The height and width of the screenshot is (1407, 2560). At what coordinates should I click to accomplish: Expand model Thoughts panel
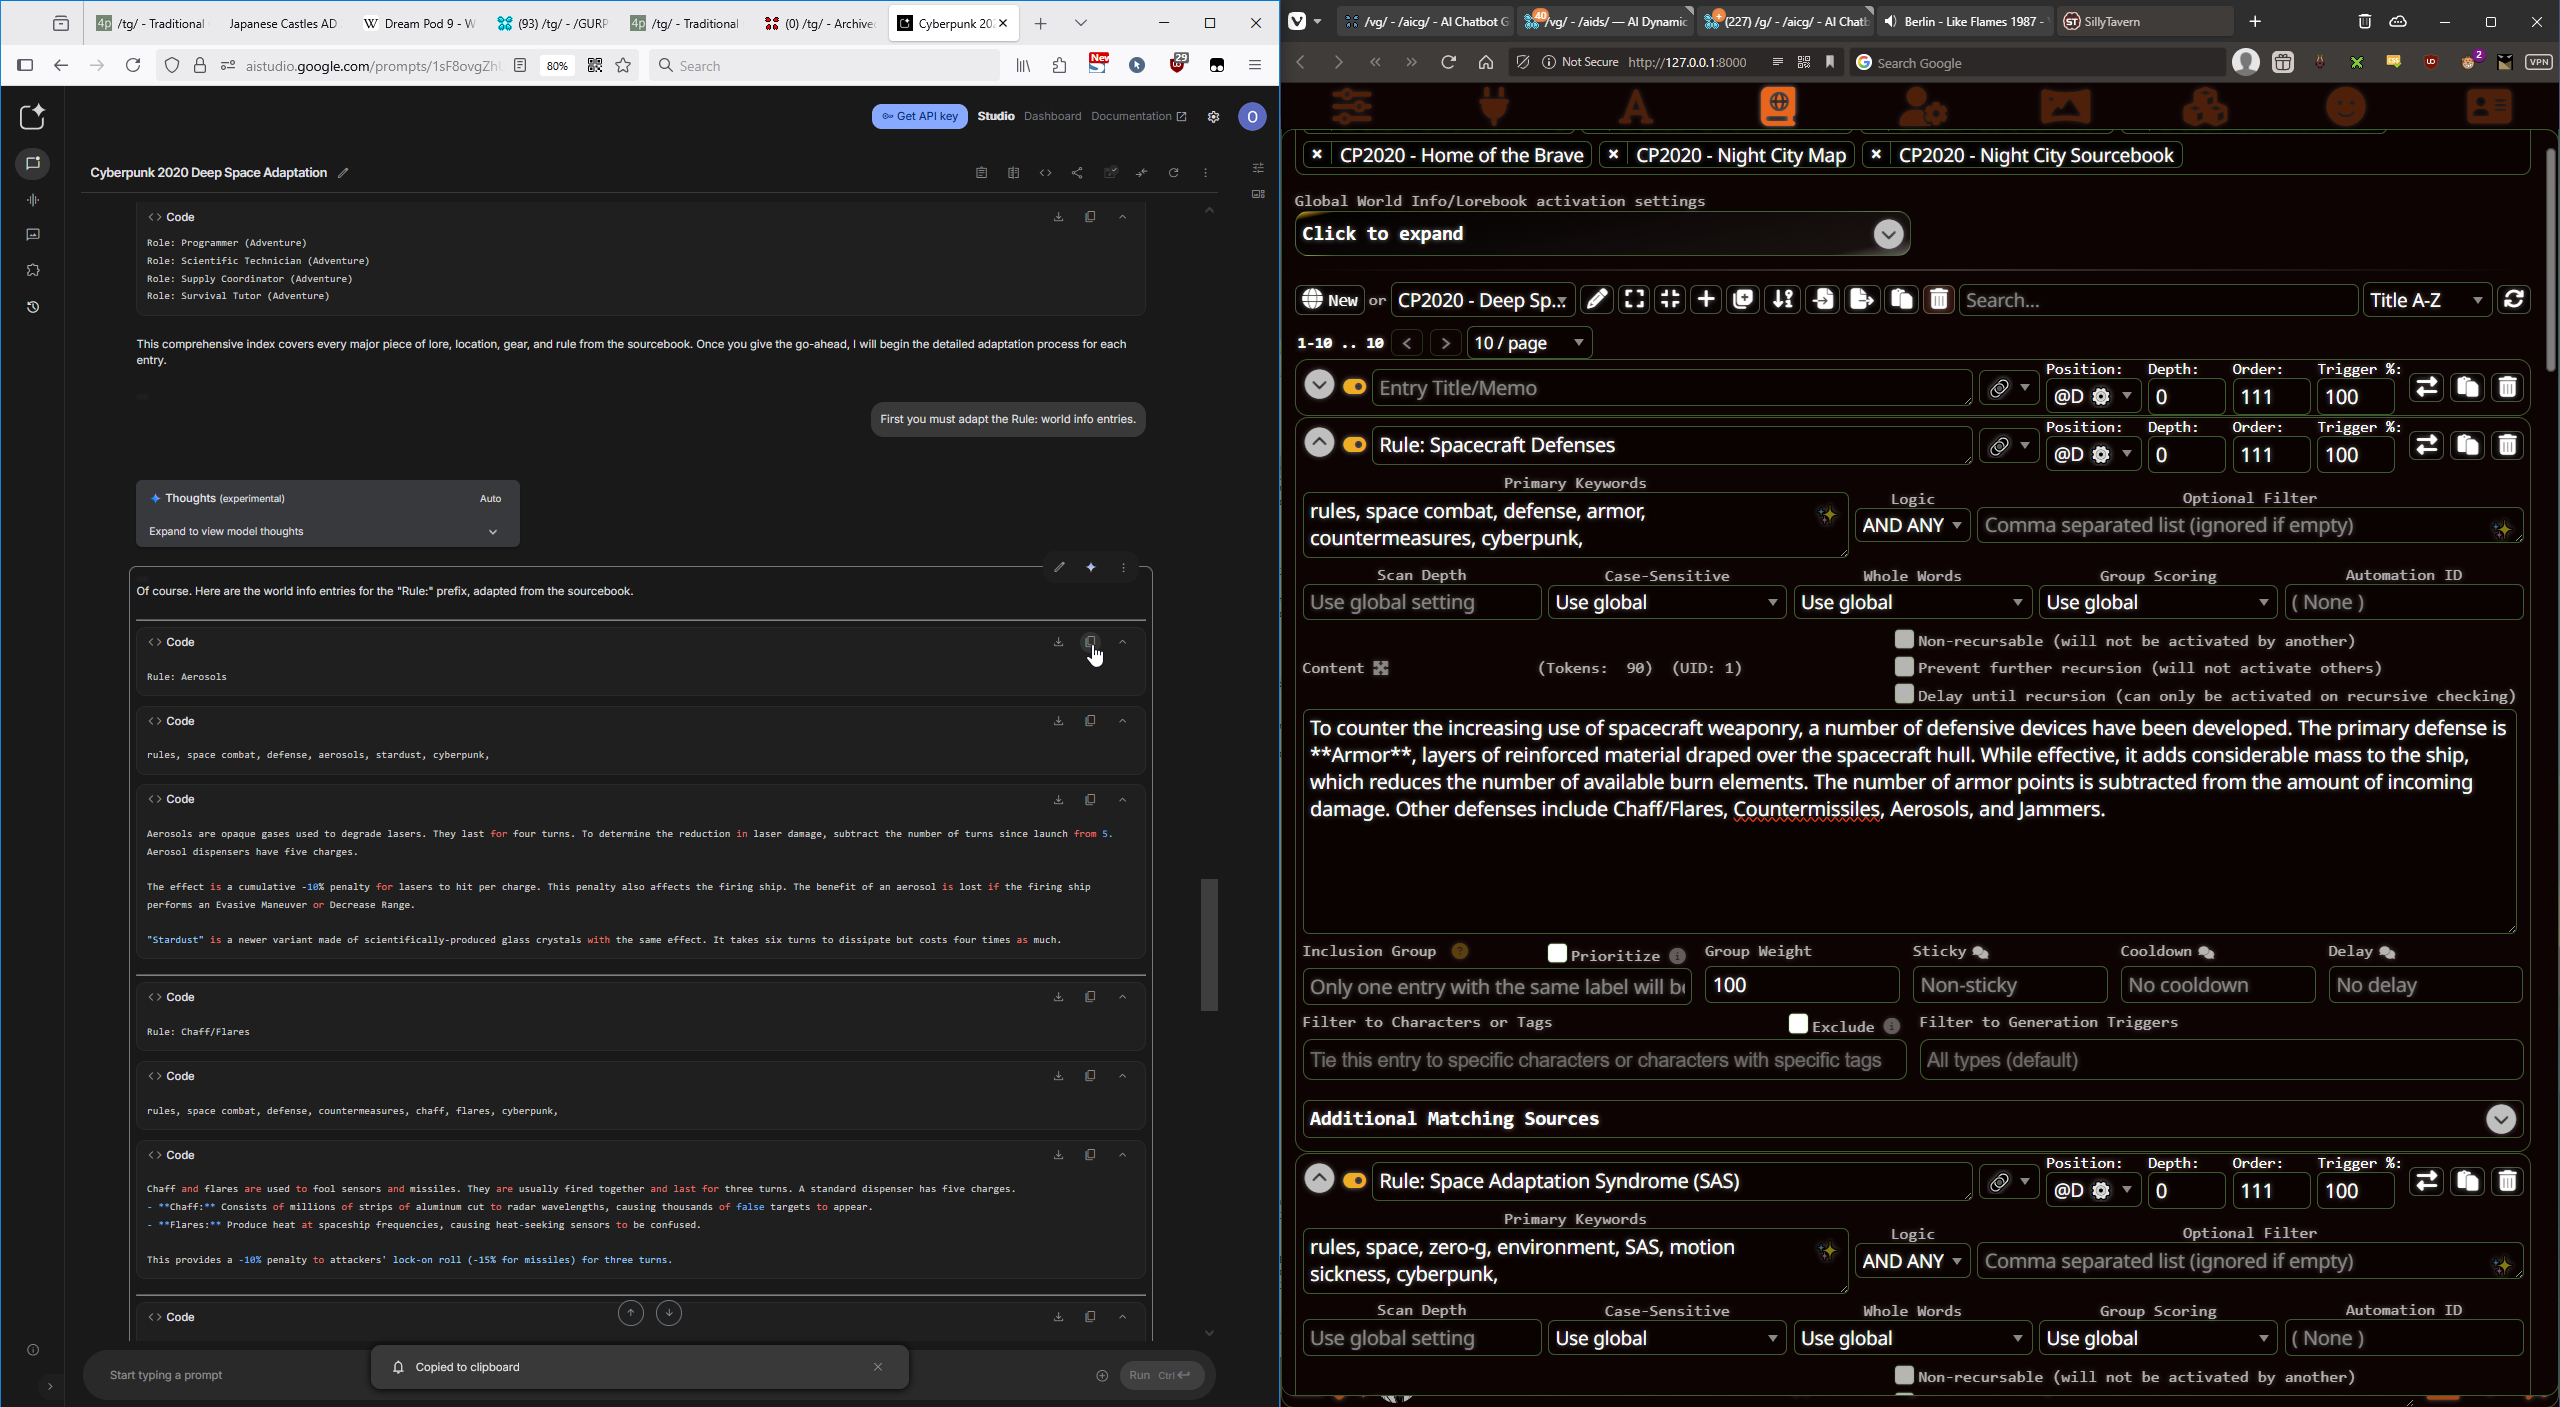coord(492,532)
